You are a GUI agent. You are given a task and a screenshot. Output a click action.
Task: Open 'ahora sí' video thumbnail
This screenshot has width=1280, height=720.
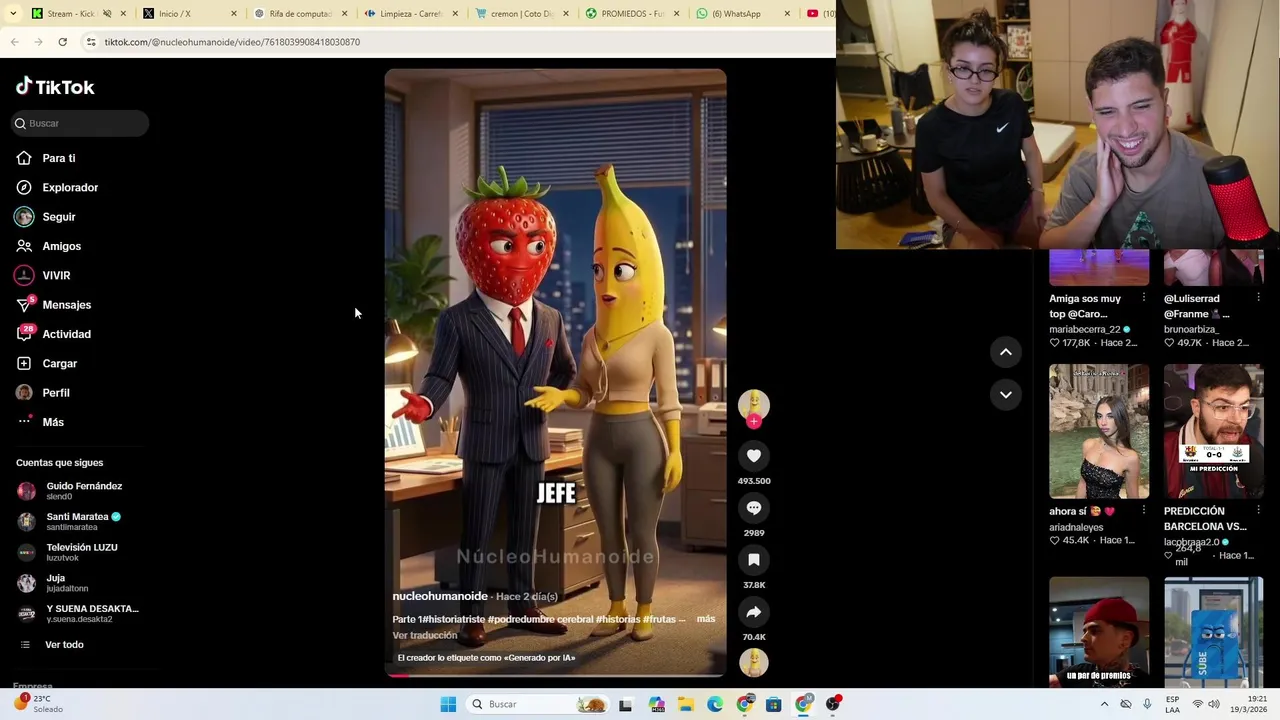[1099, 431]
